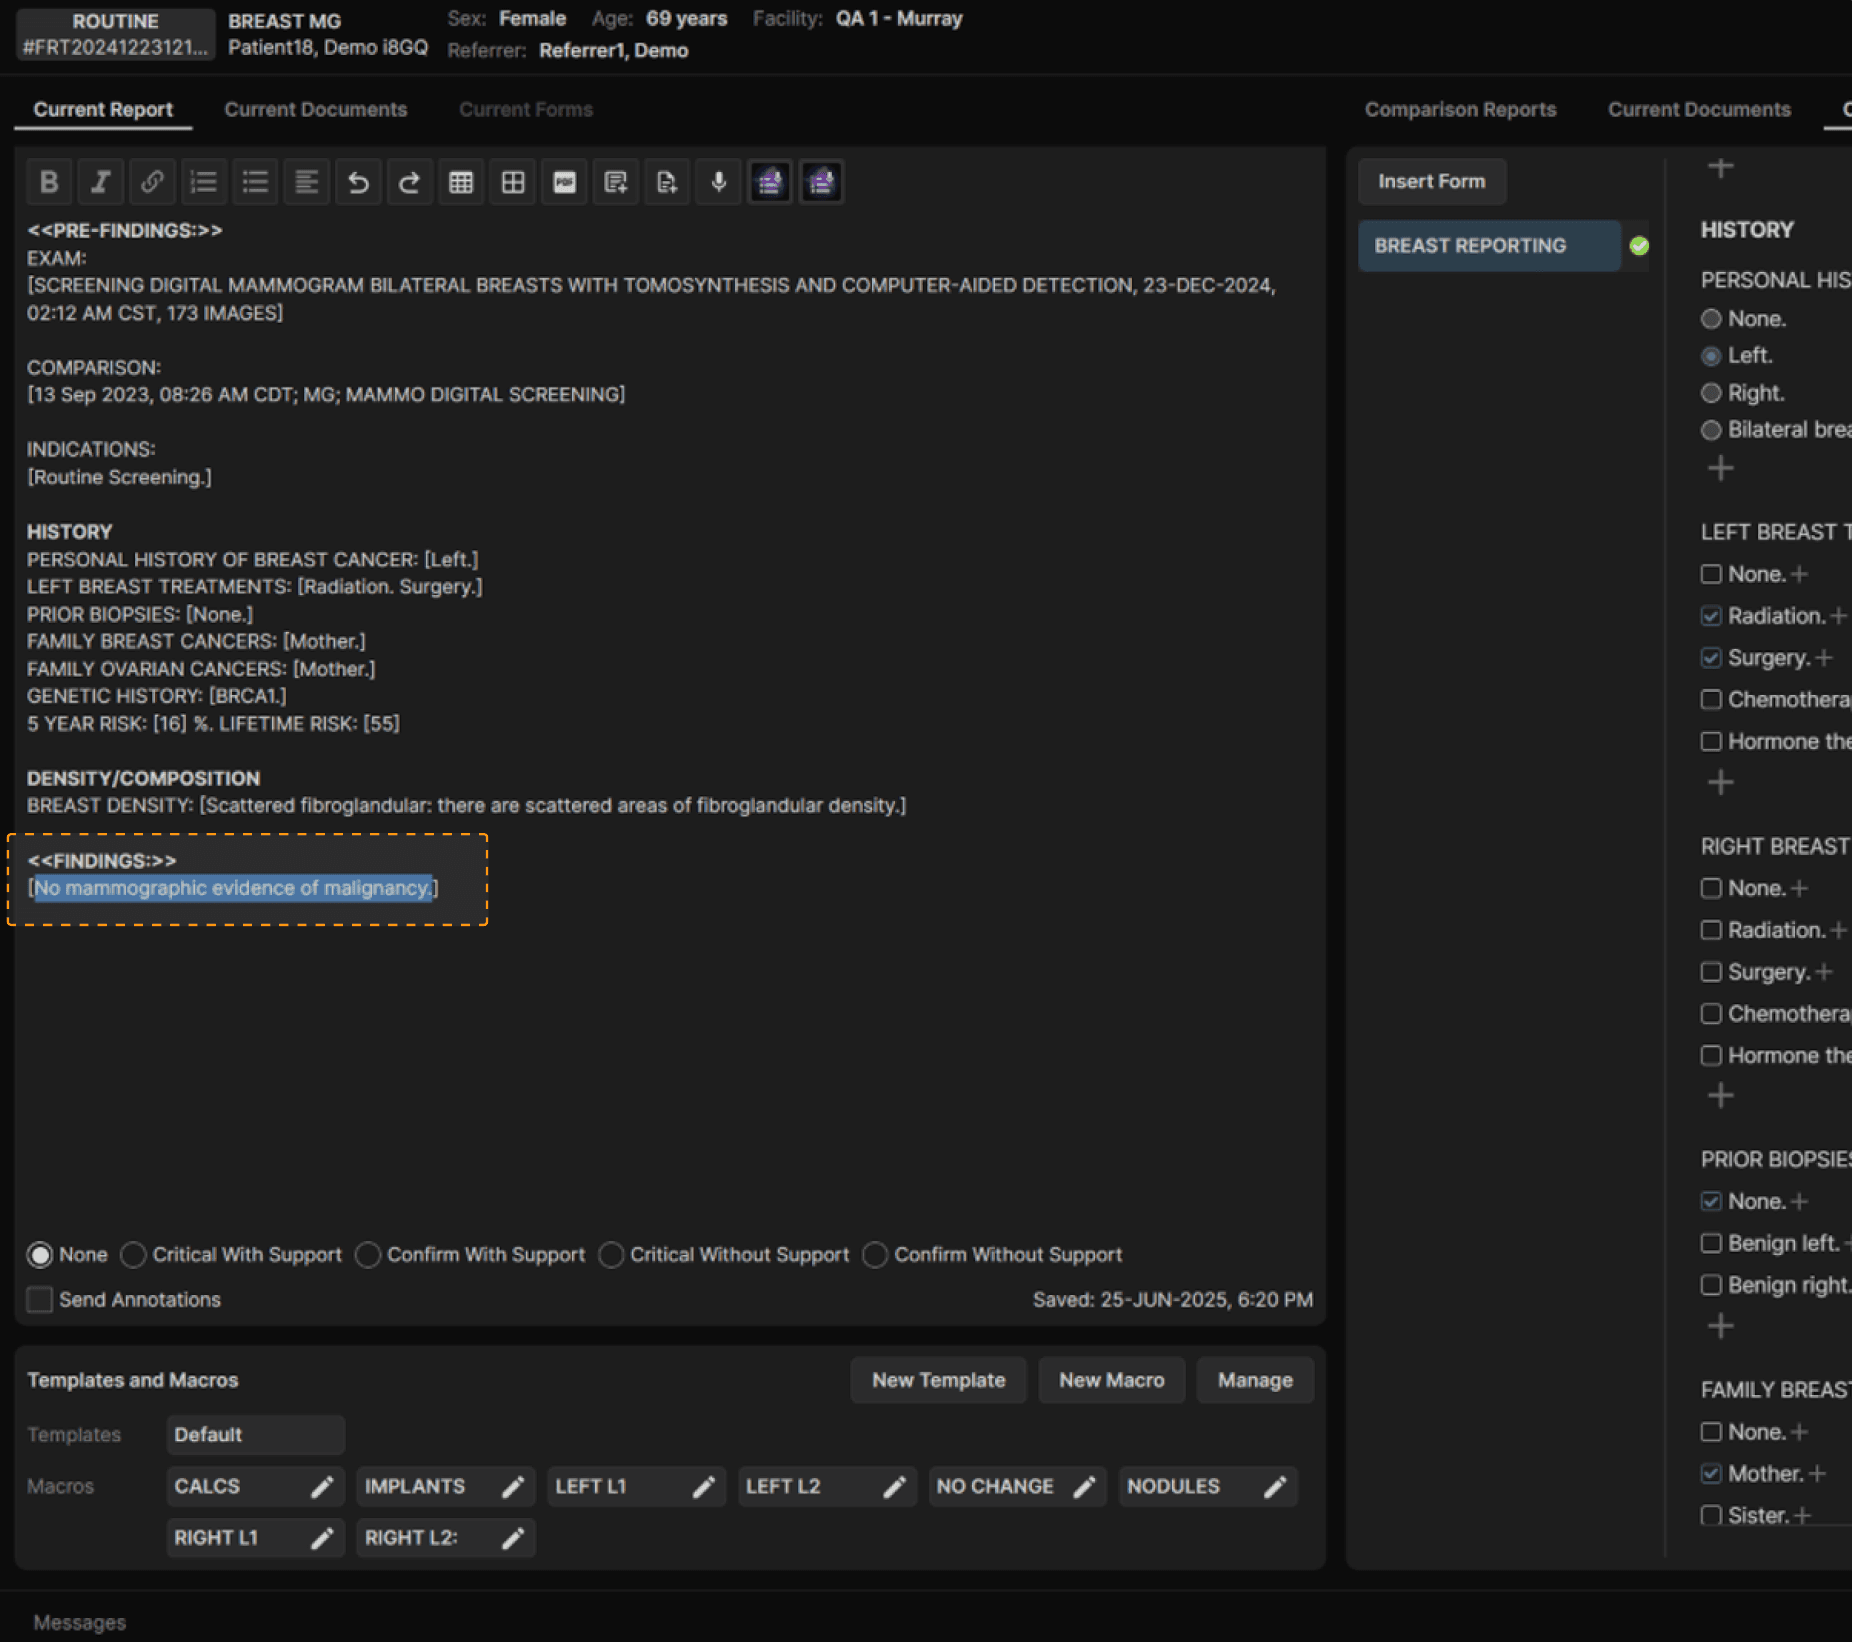Screen dimensions: 1852x1642
Task: Click the highlighted findings text field
Action: click(234, 888)
